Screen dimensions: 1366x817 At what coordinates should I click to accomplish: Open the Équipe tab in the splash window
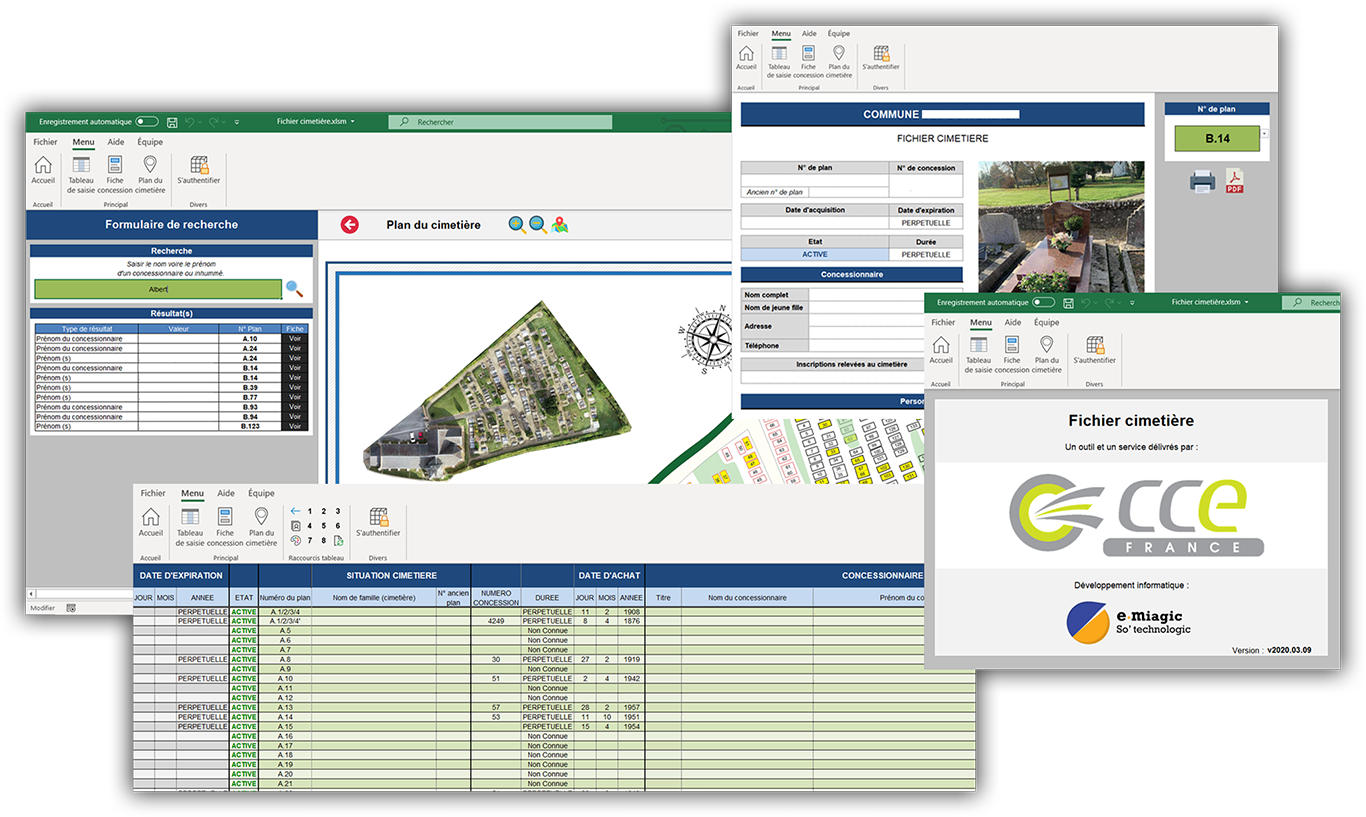(x=1047, y=322)
